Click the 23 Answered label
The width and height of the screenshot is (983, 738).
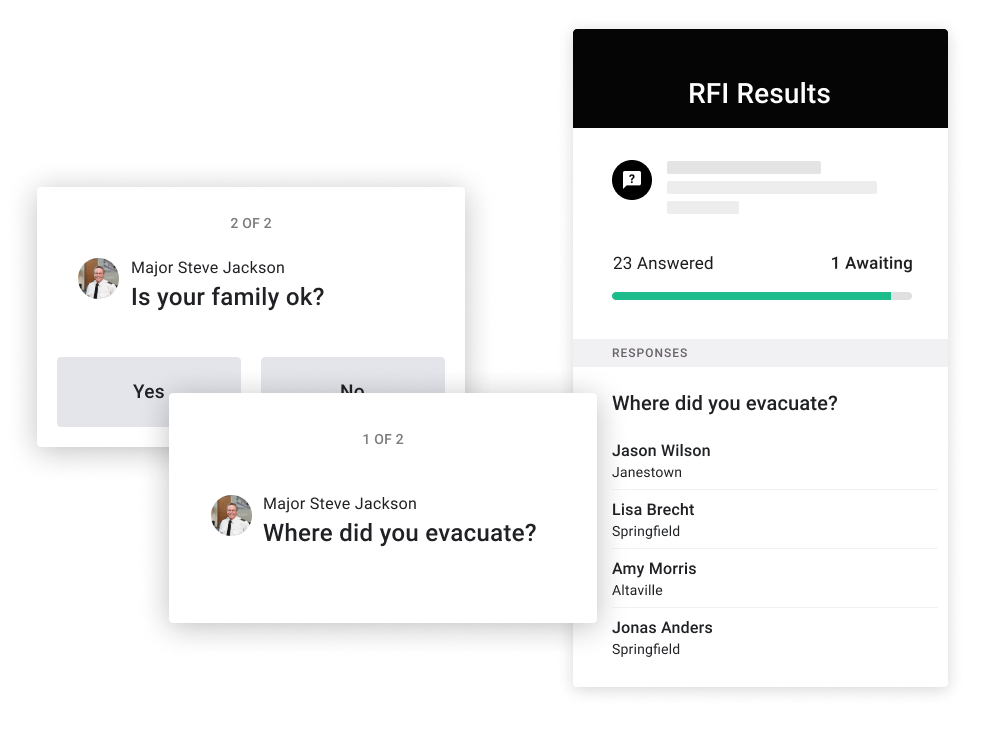click(x=663, y=263)
